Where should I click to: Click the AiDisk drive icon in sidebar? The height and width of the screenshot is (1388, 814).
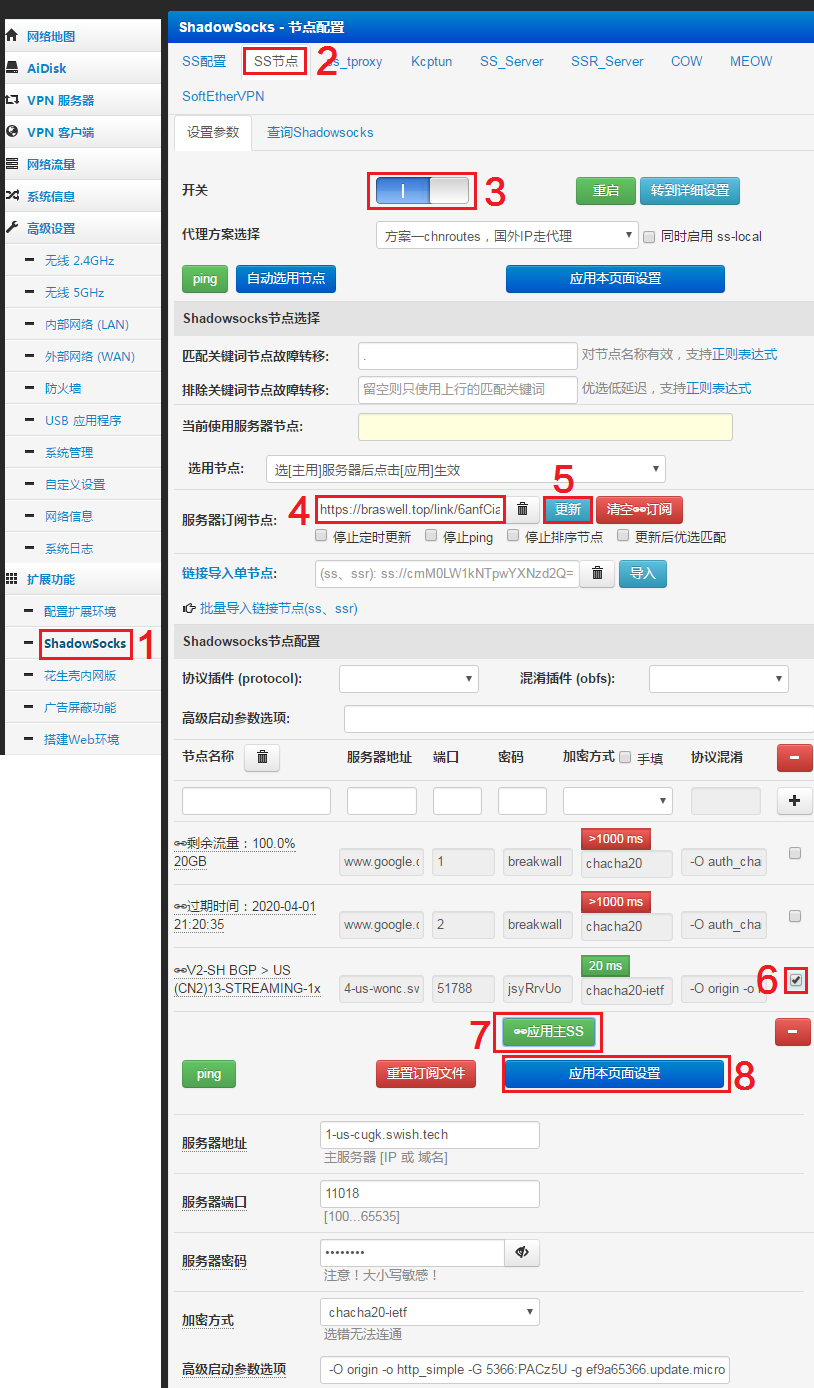point(12,68)
